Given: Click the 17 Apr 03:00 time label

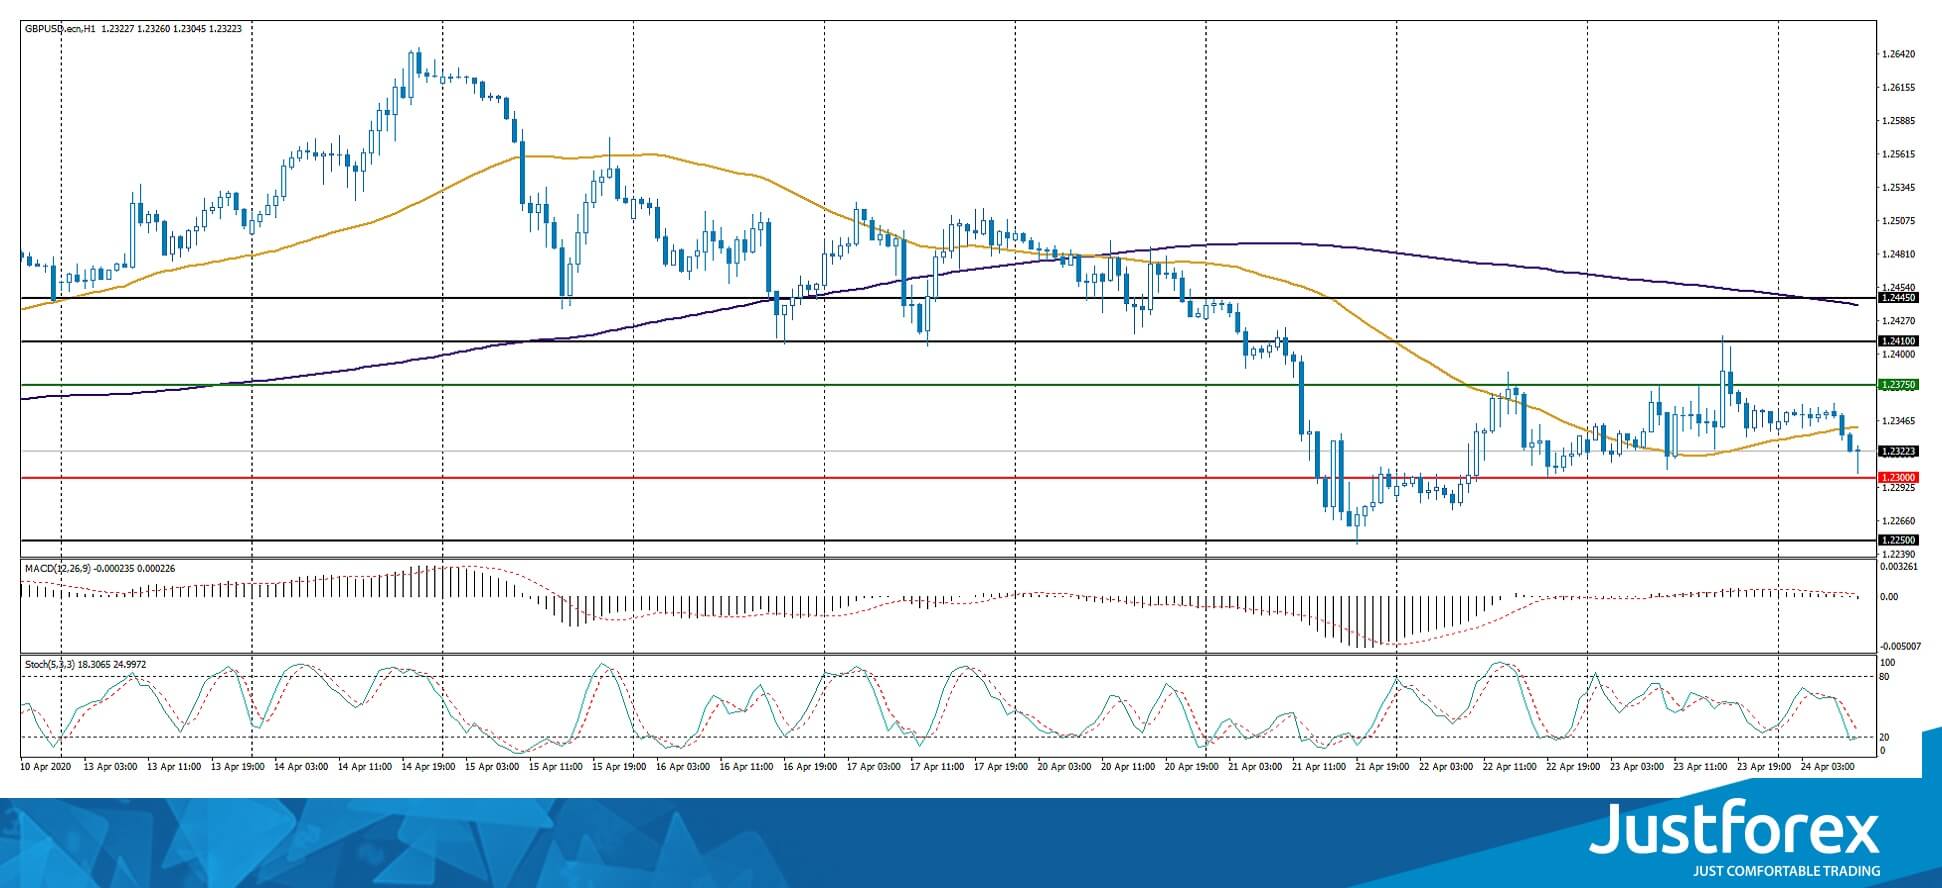Looking at the screenshot, I should pyautogui.click(x=874, y=766).
